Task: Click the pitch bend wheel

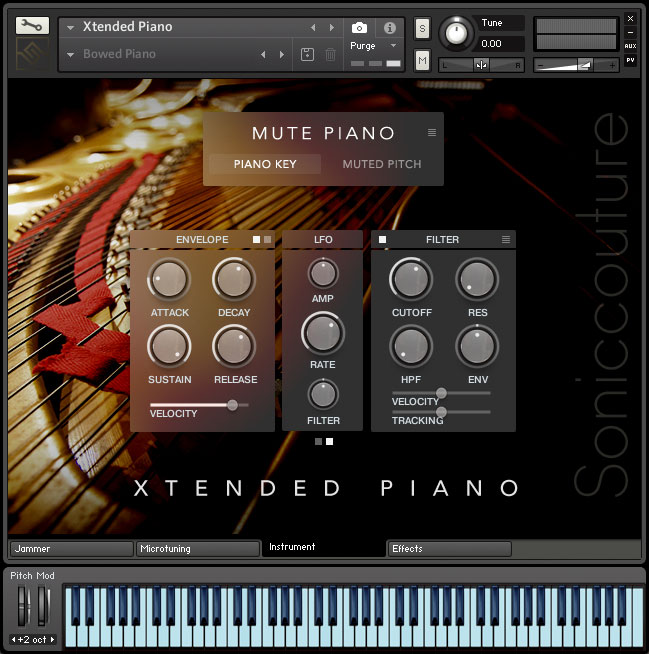Action: pos(23,606)
